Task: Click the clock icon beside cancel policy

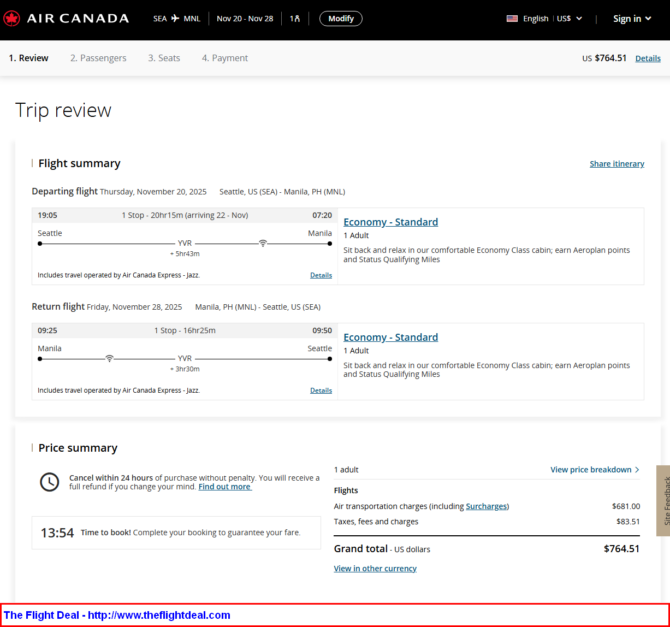Action: [x=50, y=482]
